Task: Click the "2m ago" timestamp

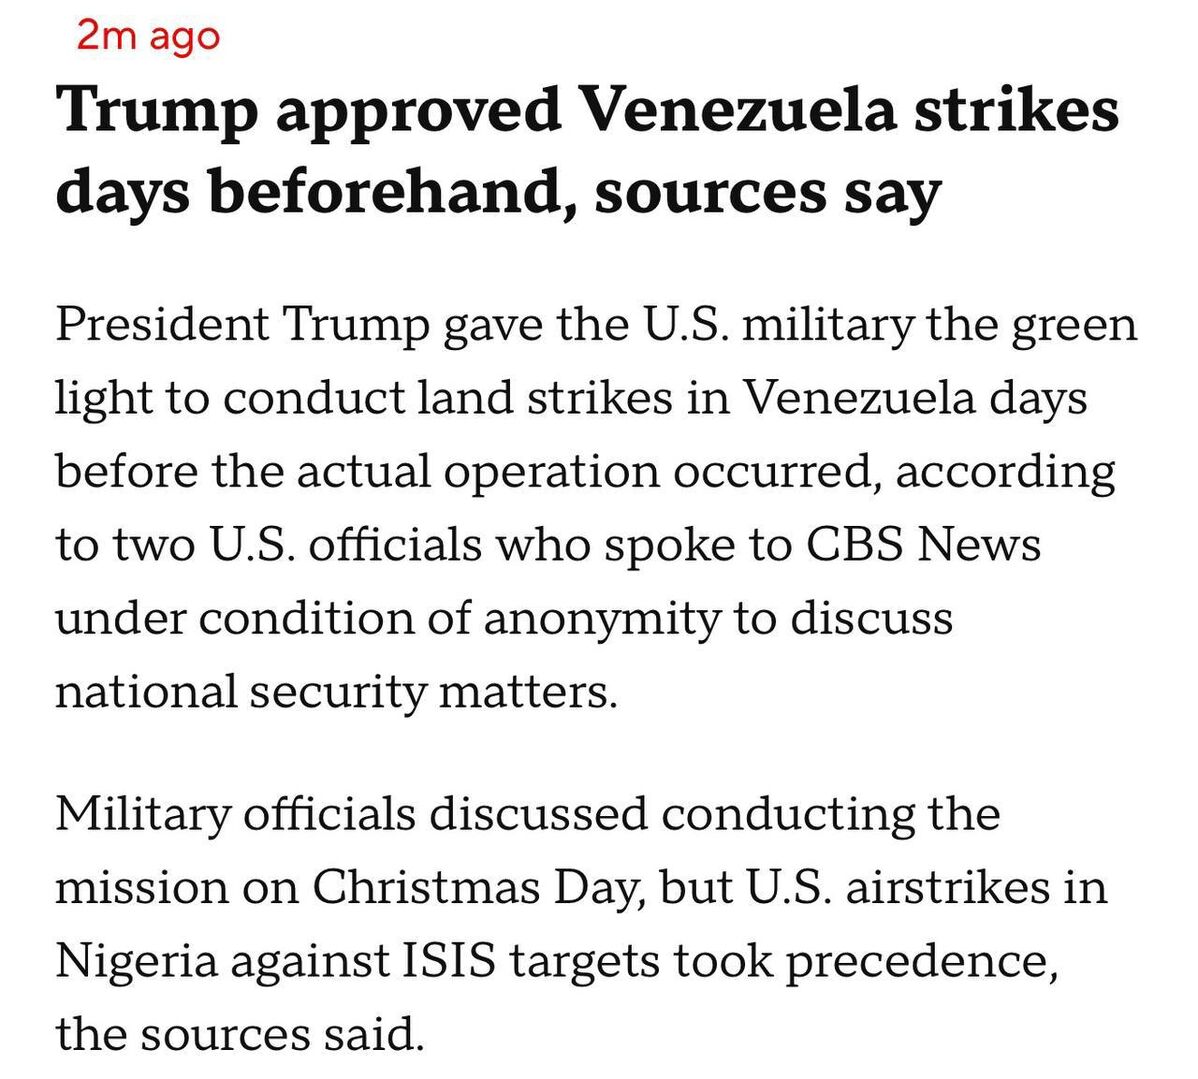Action: (147, 36)
